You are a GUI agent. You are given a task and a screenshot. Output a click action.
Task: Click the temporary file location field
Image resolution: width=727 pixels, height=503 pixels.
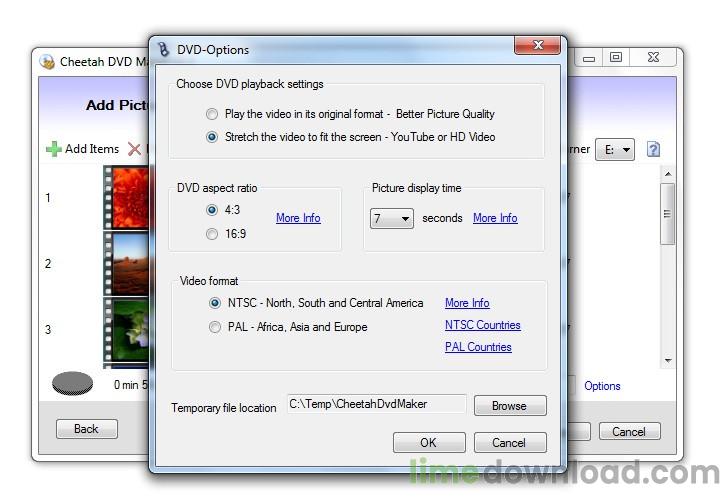tap(376, 404)
